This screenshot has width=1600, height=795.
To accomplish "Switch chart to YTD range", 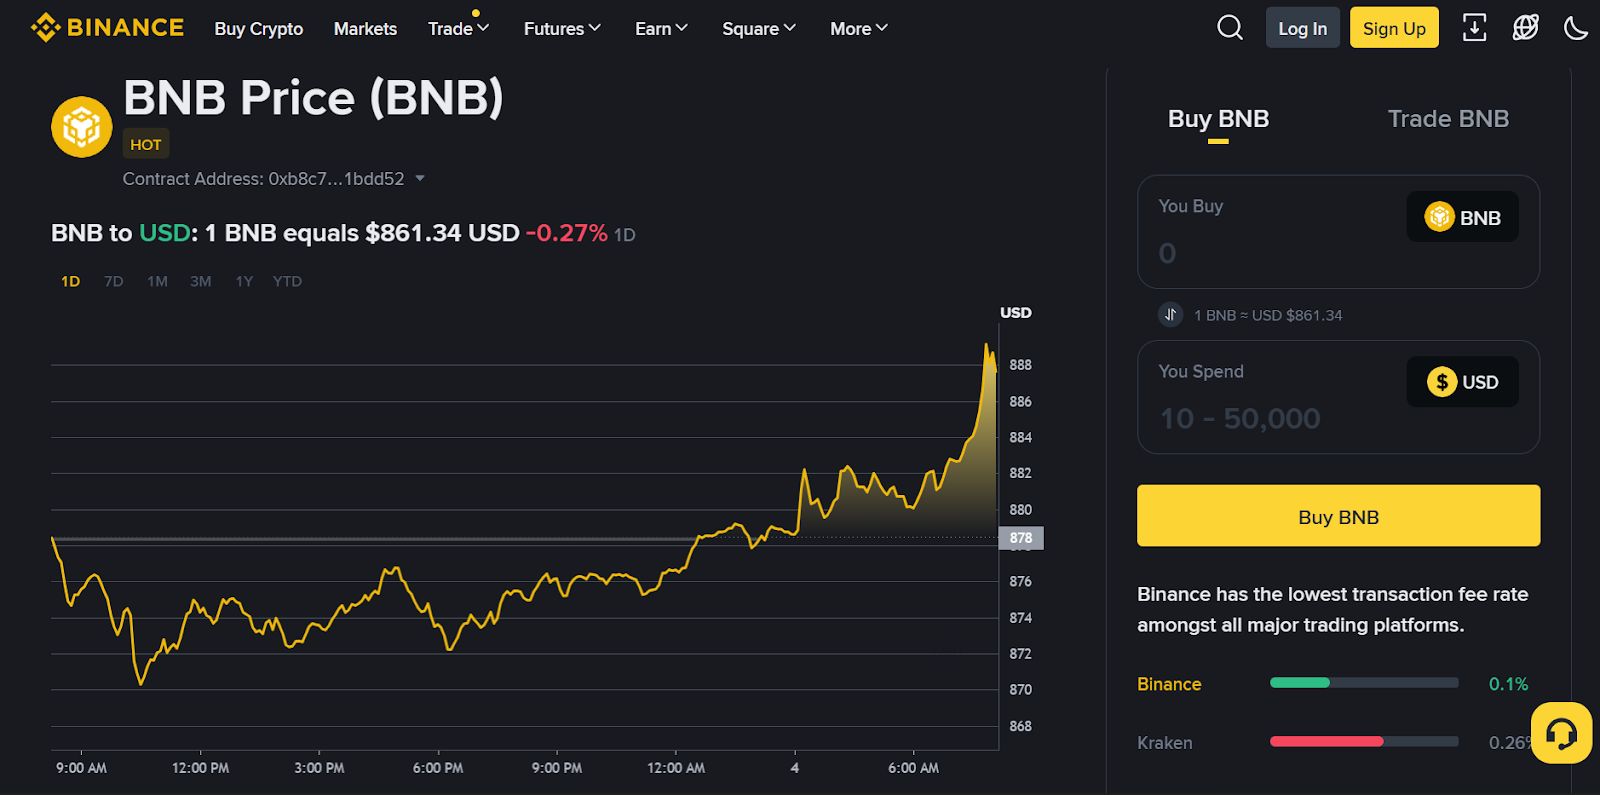I will (287, 281).
